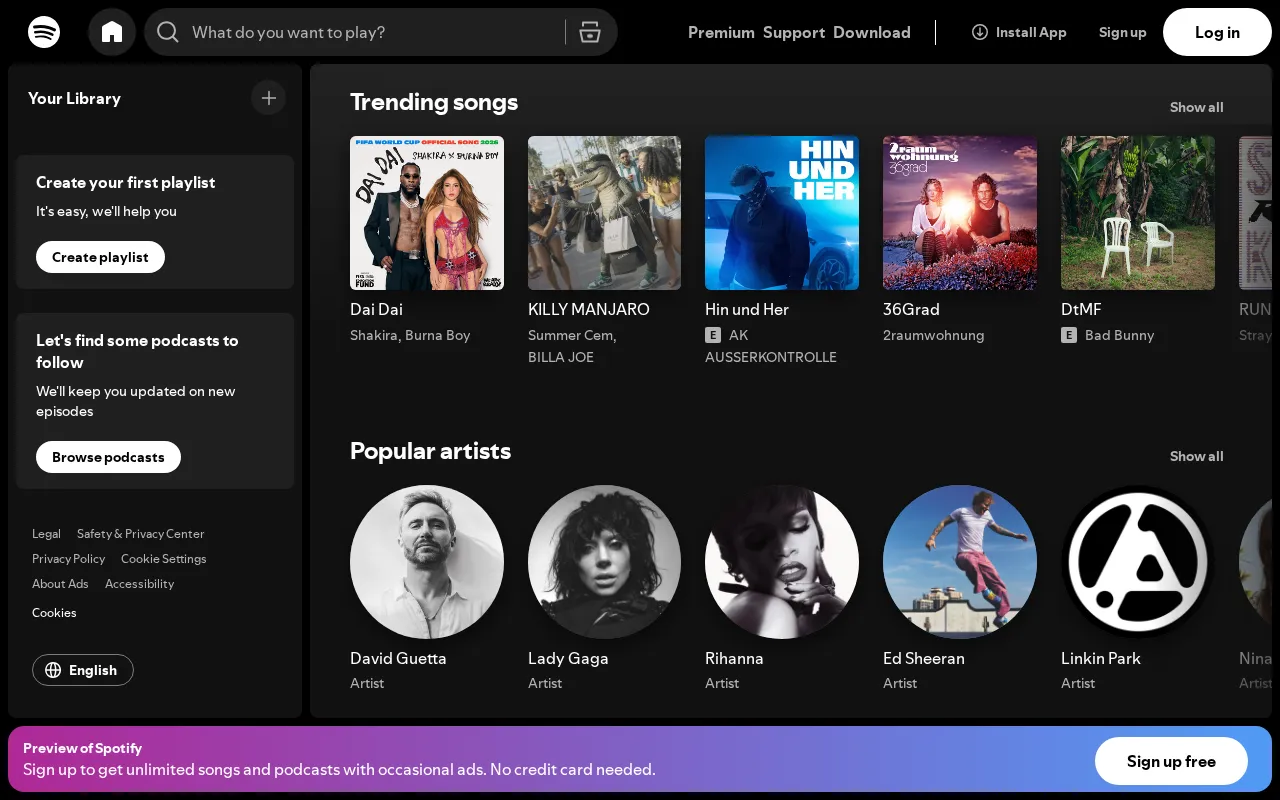
Task: Click the 'KILLY MANJARO' song title
Action: 589,309
